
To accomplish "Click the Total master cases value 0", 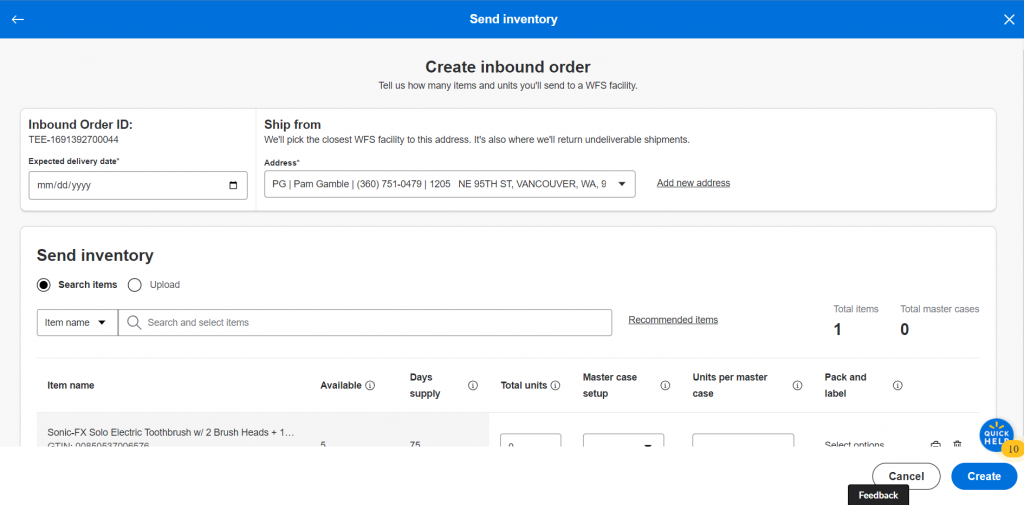I will point(904,330).
